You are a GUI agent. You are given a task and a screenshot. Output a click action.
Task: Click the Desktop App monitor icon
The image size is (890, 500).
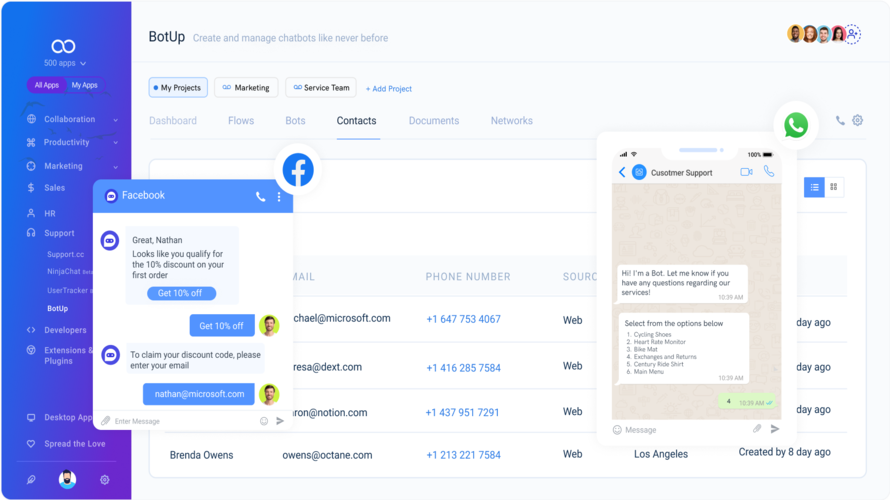click(x=31, y=418)
